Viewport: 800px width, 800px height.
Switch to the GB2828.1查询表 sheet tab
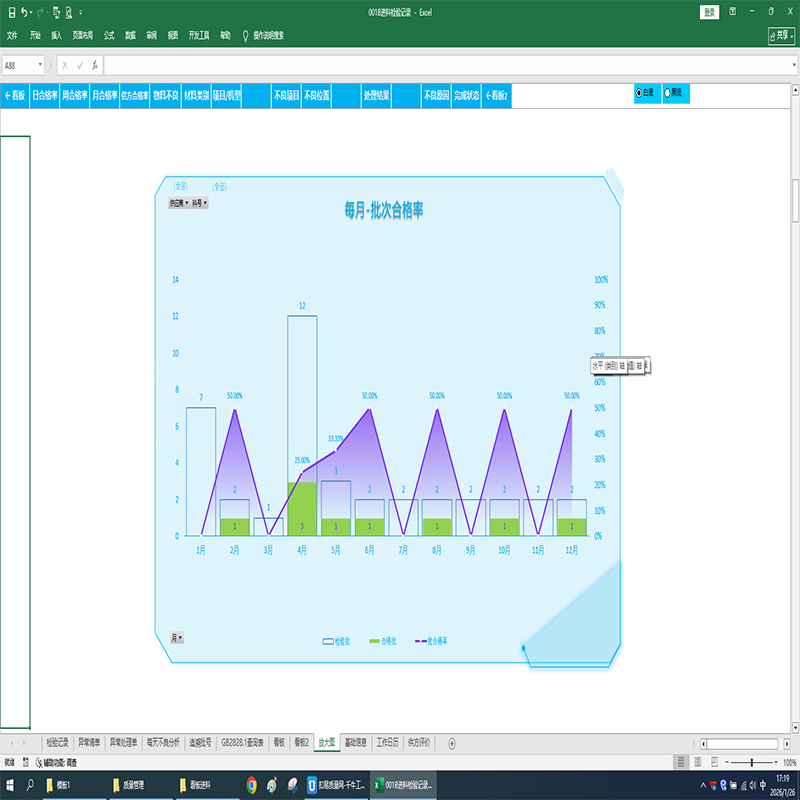point(242,742)
